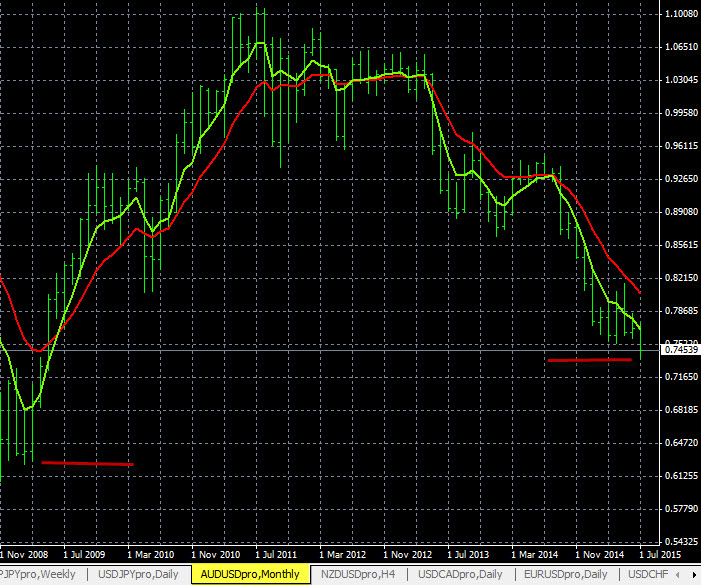The image size is (701, 585).
Task: Click the 1.10080 price scale label
Action: coord(680,14)
